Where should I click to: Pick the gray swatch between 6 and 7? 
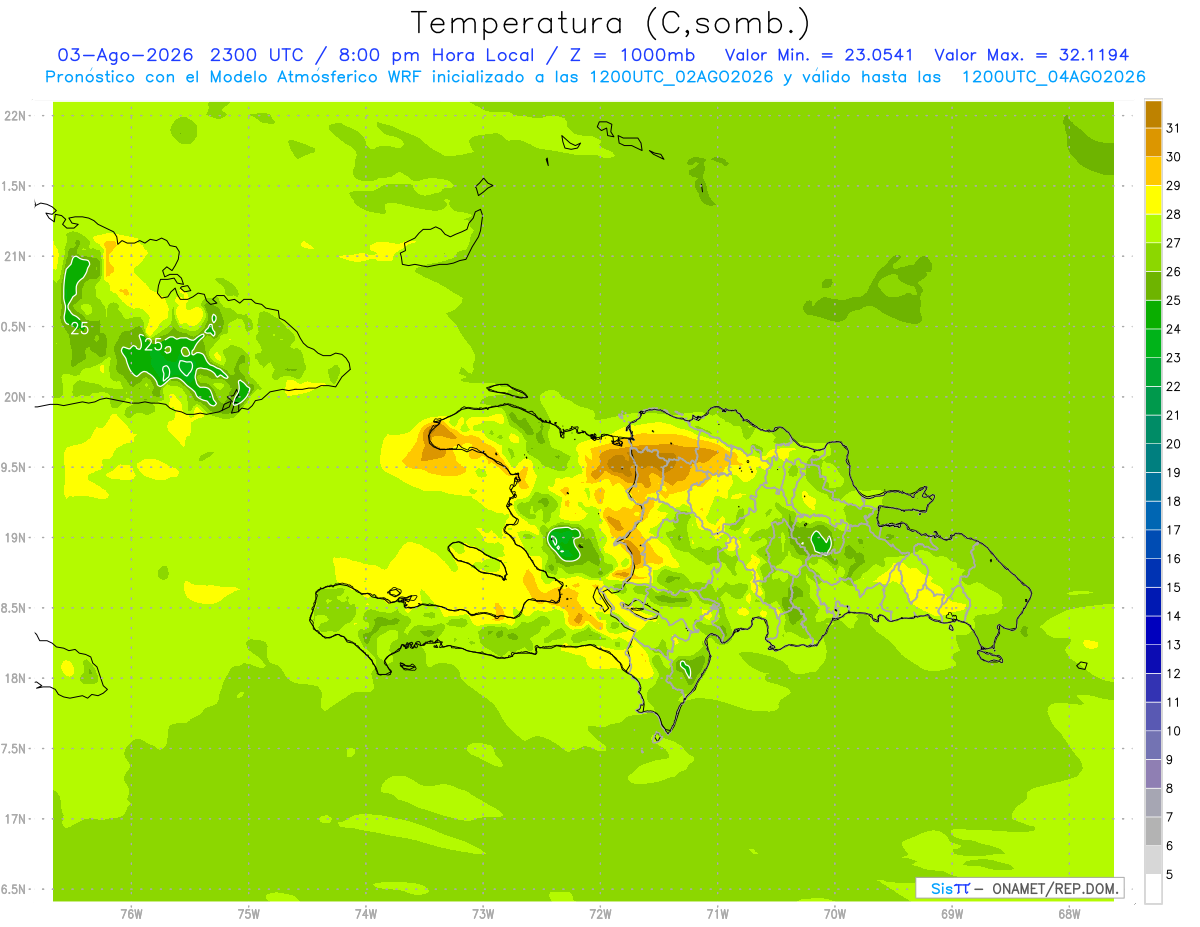[x=1153, y=831]
